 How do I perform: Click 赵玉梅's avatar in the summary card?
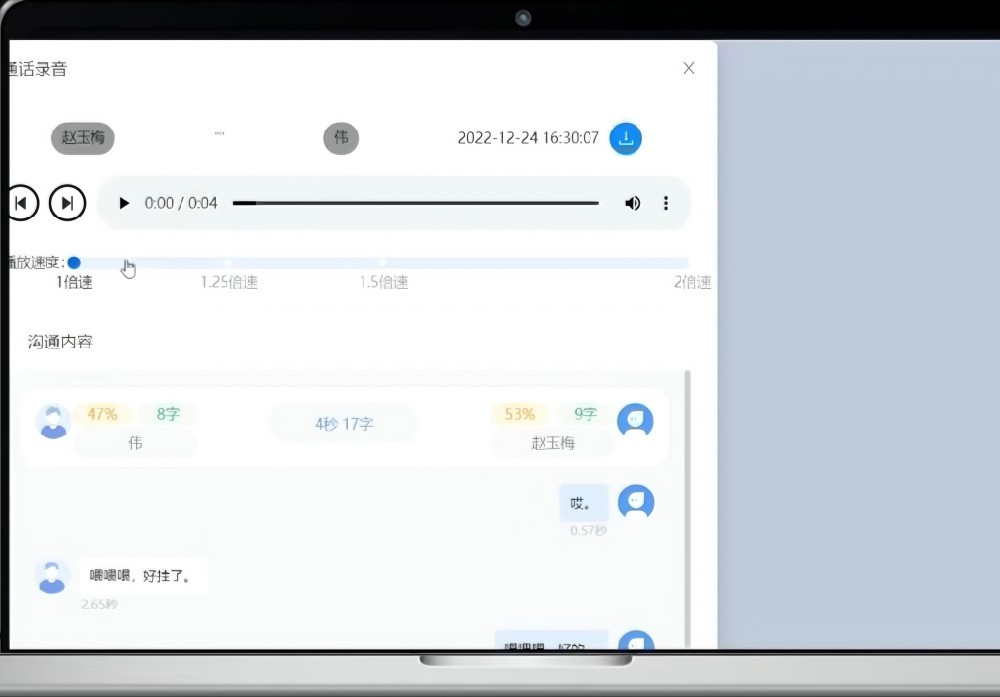tap(635, 422)
